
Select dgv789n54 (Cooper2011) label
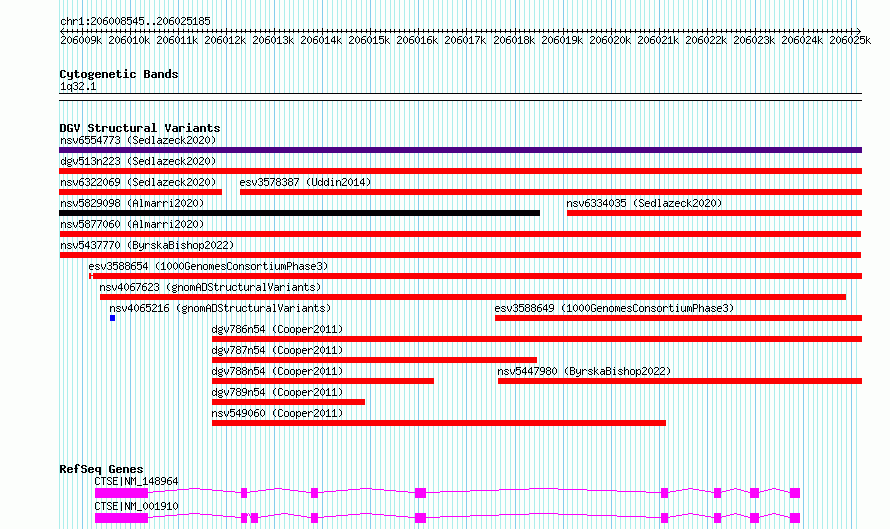coord(277,392)
